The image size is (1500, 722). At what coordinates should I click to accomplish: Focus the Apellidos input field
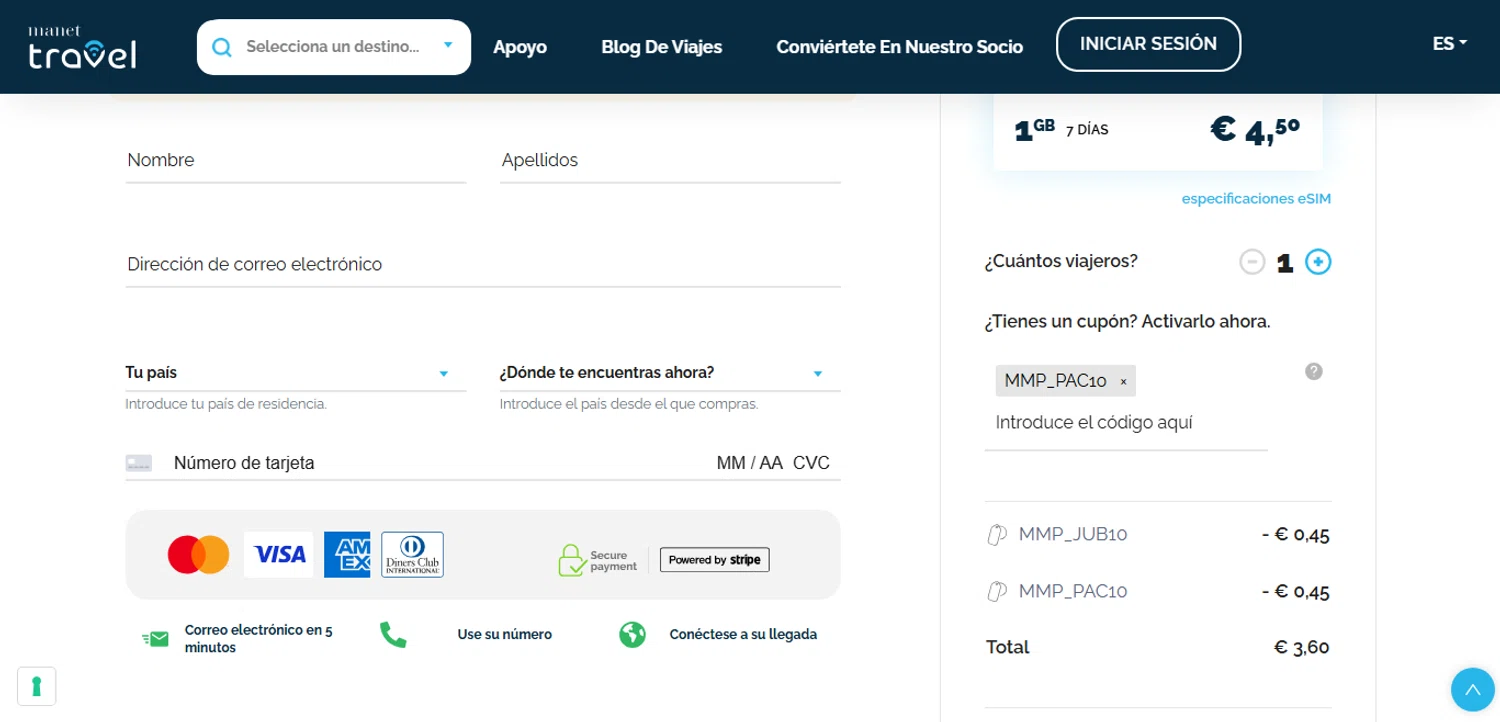[x=670, y=161]
